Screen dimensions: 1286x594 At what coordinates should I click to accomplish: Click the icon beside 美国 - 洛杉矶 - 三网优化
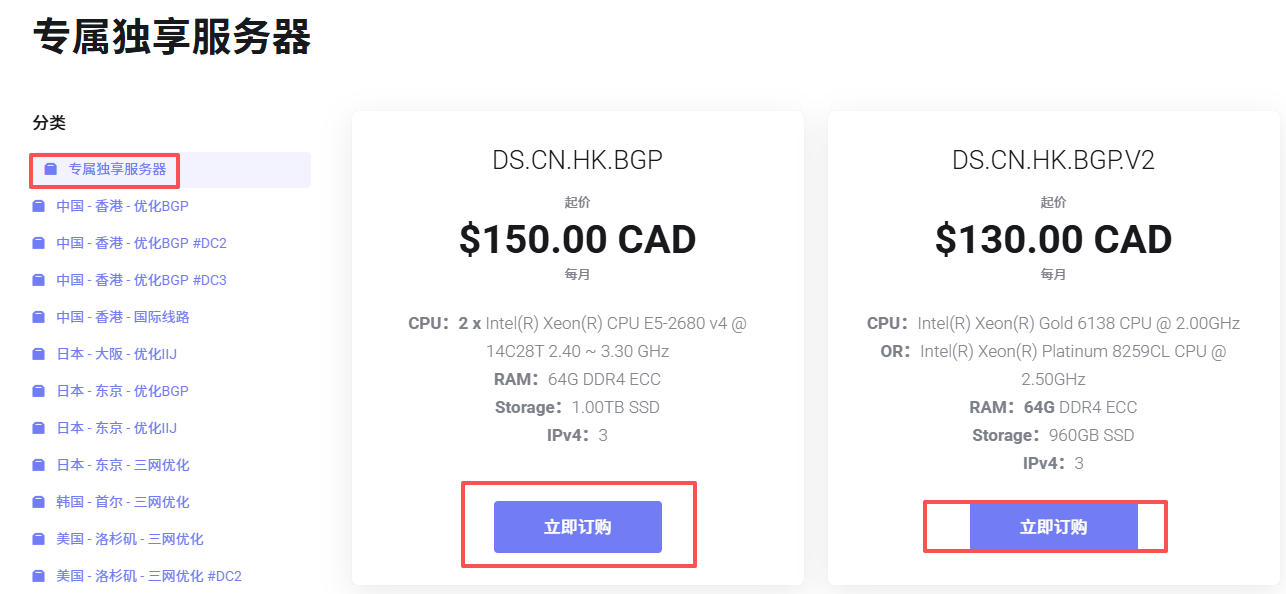click(39, 540)
